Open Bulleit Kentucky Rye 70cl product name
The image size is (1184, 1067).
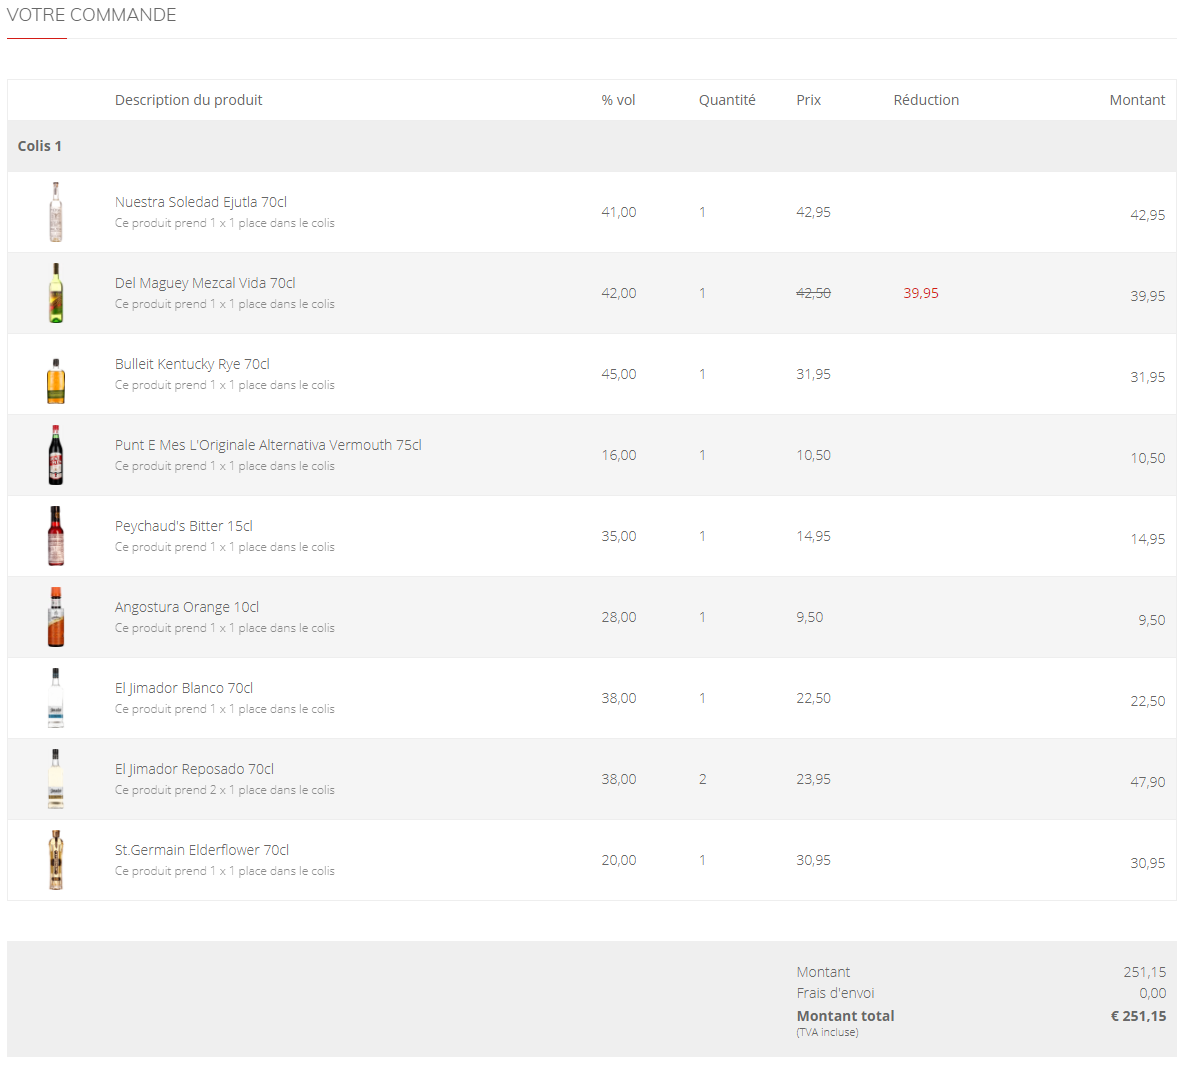coord(192,364)
